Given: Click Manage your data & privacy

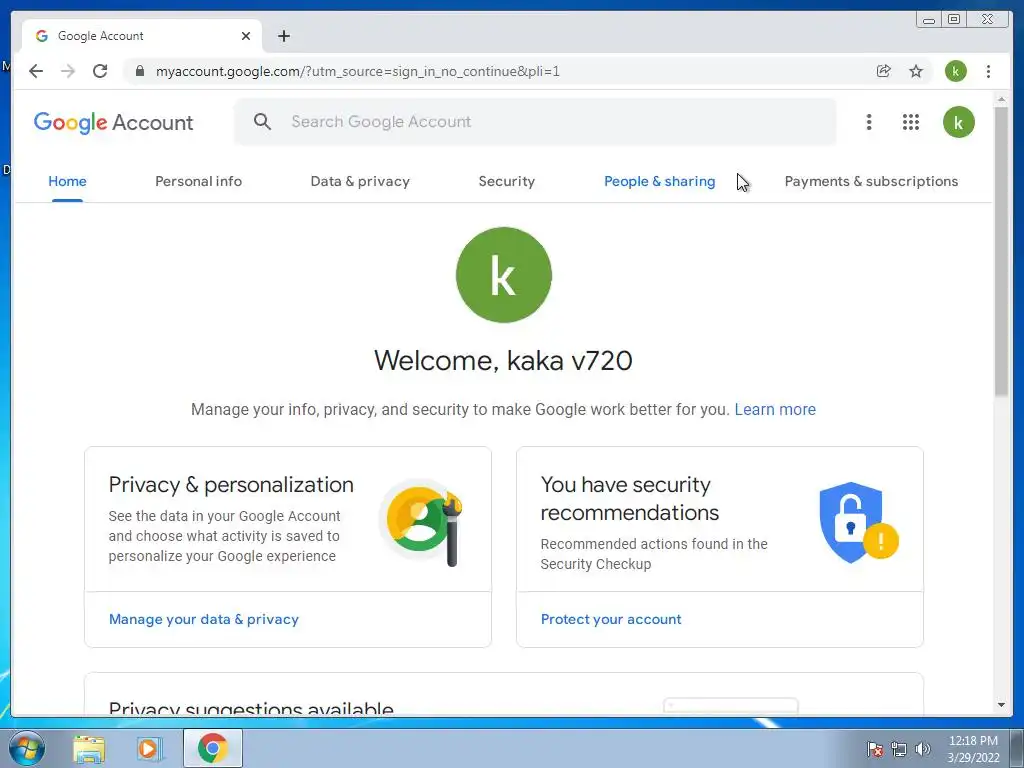Looking at the screenshot, I should click(x=204, y=619).
